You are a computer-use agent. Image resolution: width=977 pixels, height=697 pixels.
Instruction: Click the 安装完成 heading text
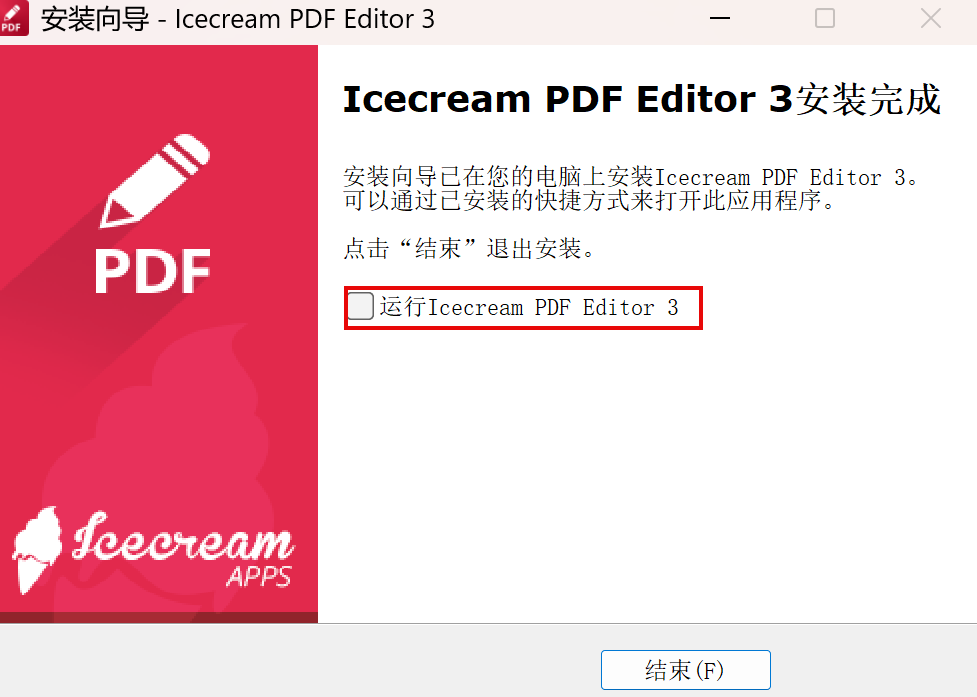coord(869,100)
